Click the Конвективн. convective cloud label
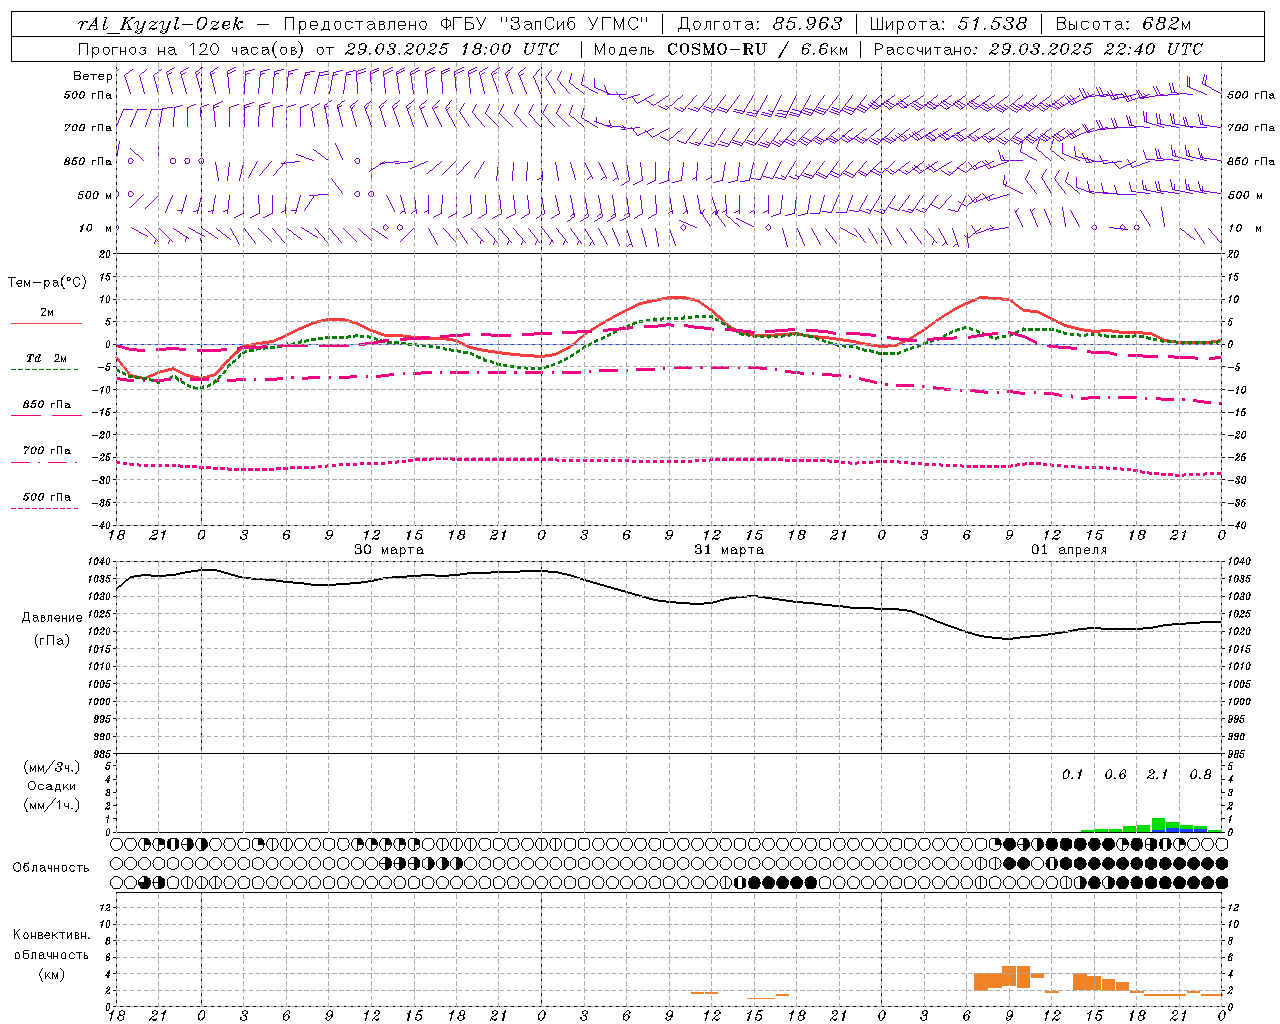 (52, 935)
